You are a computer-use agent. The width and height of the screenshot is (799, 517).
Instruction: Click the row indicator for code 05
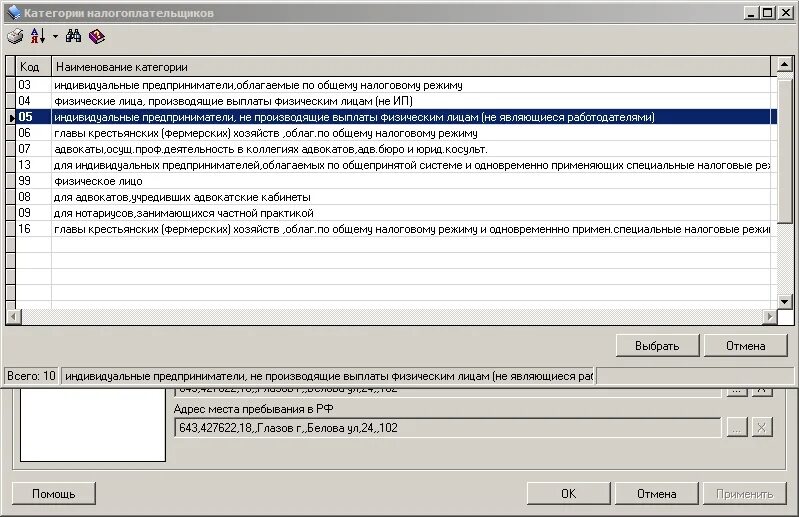[x=11, y=117]
